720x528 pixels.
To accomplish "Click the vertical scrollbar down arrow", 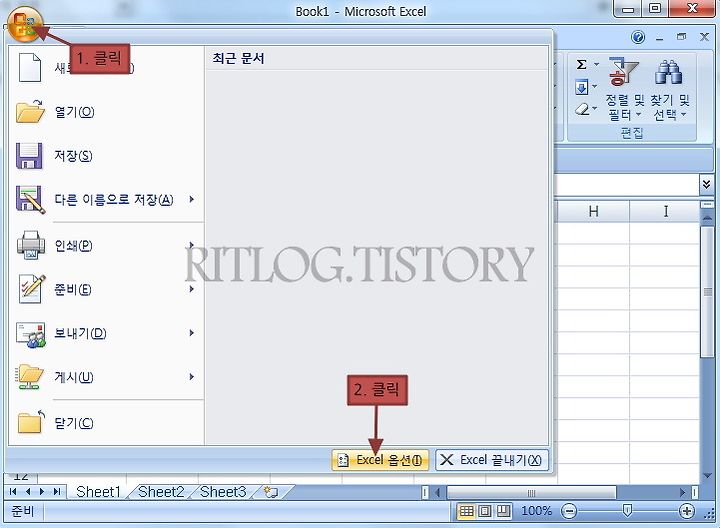I will [707, 476].
